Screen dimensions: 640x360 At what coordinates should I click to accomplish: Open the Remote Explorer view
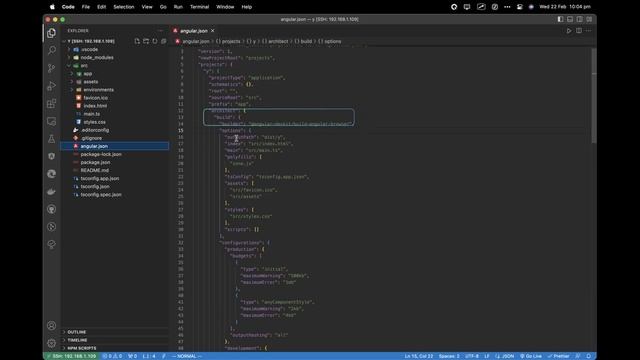[x=51, y=121]
